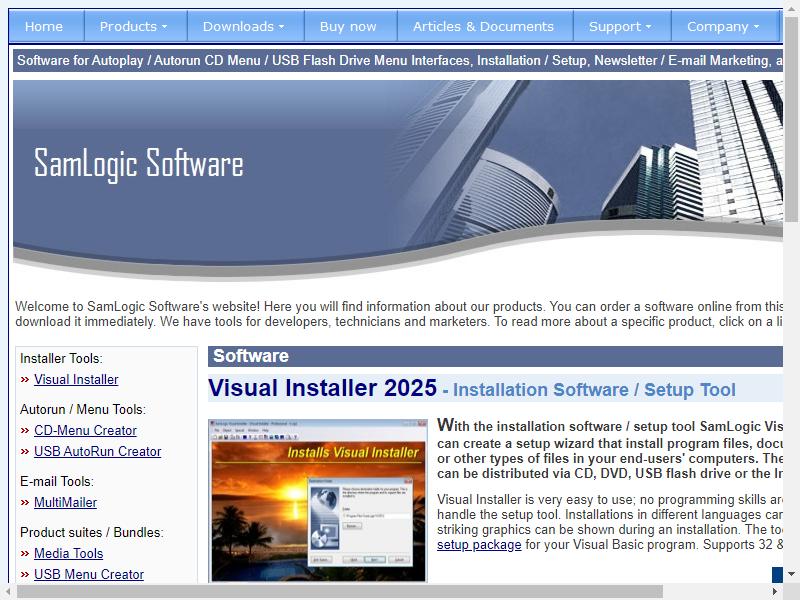Click the Visual Installer screenshot thumbnail
Viewport: 800px width, 600px height.
click(317, 501)
